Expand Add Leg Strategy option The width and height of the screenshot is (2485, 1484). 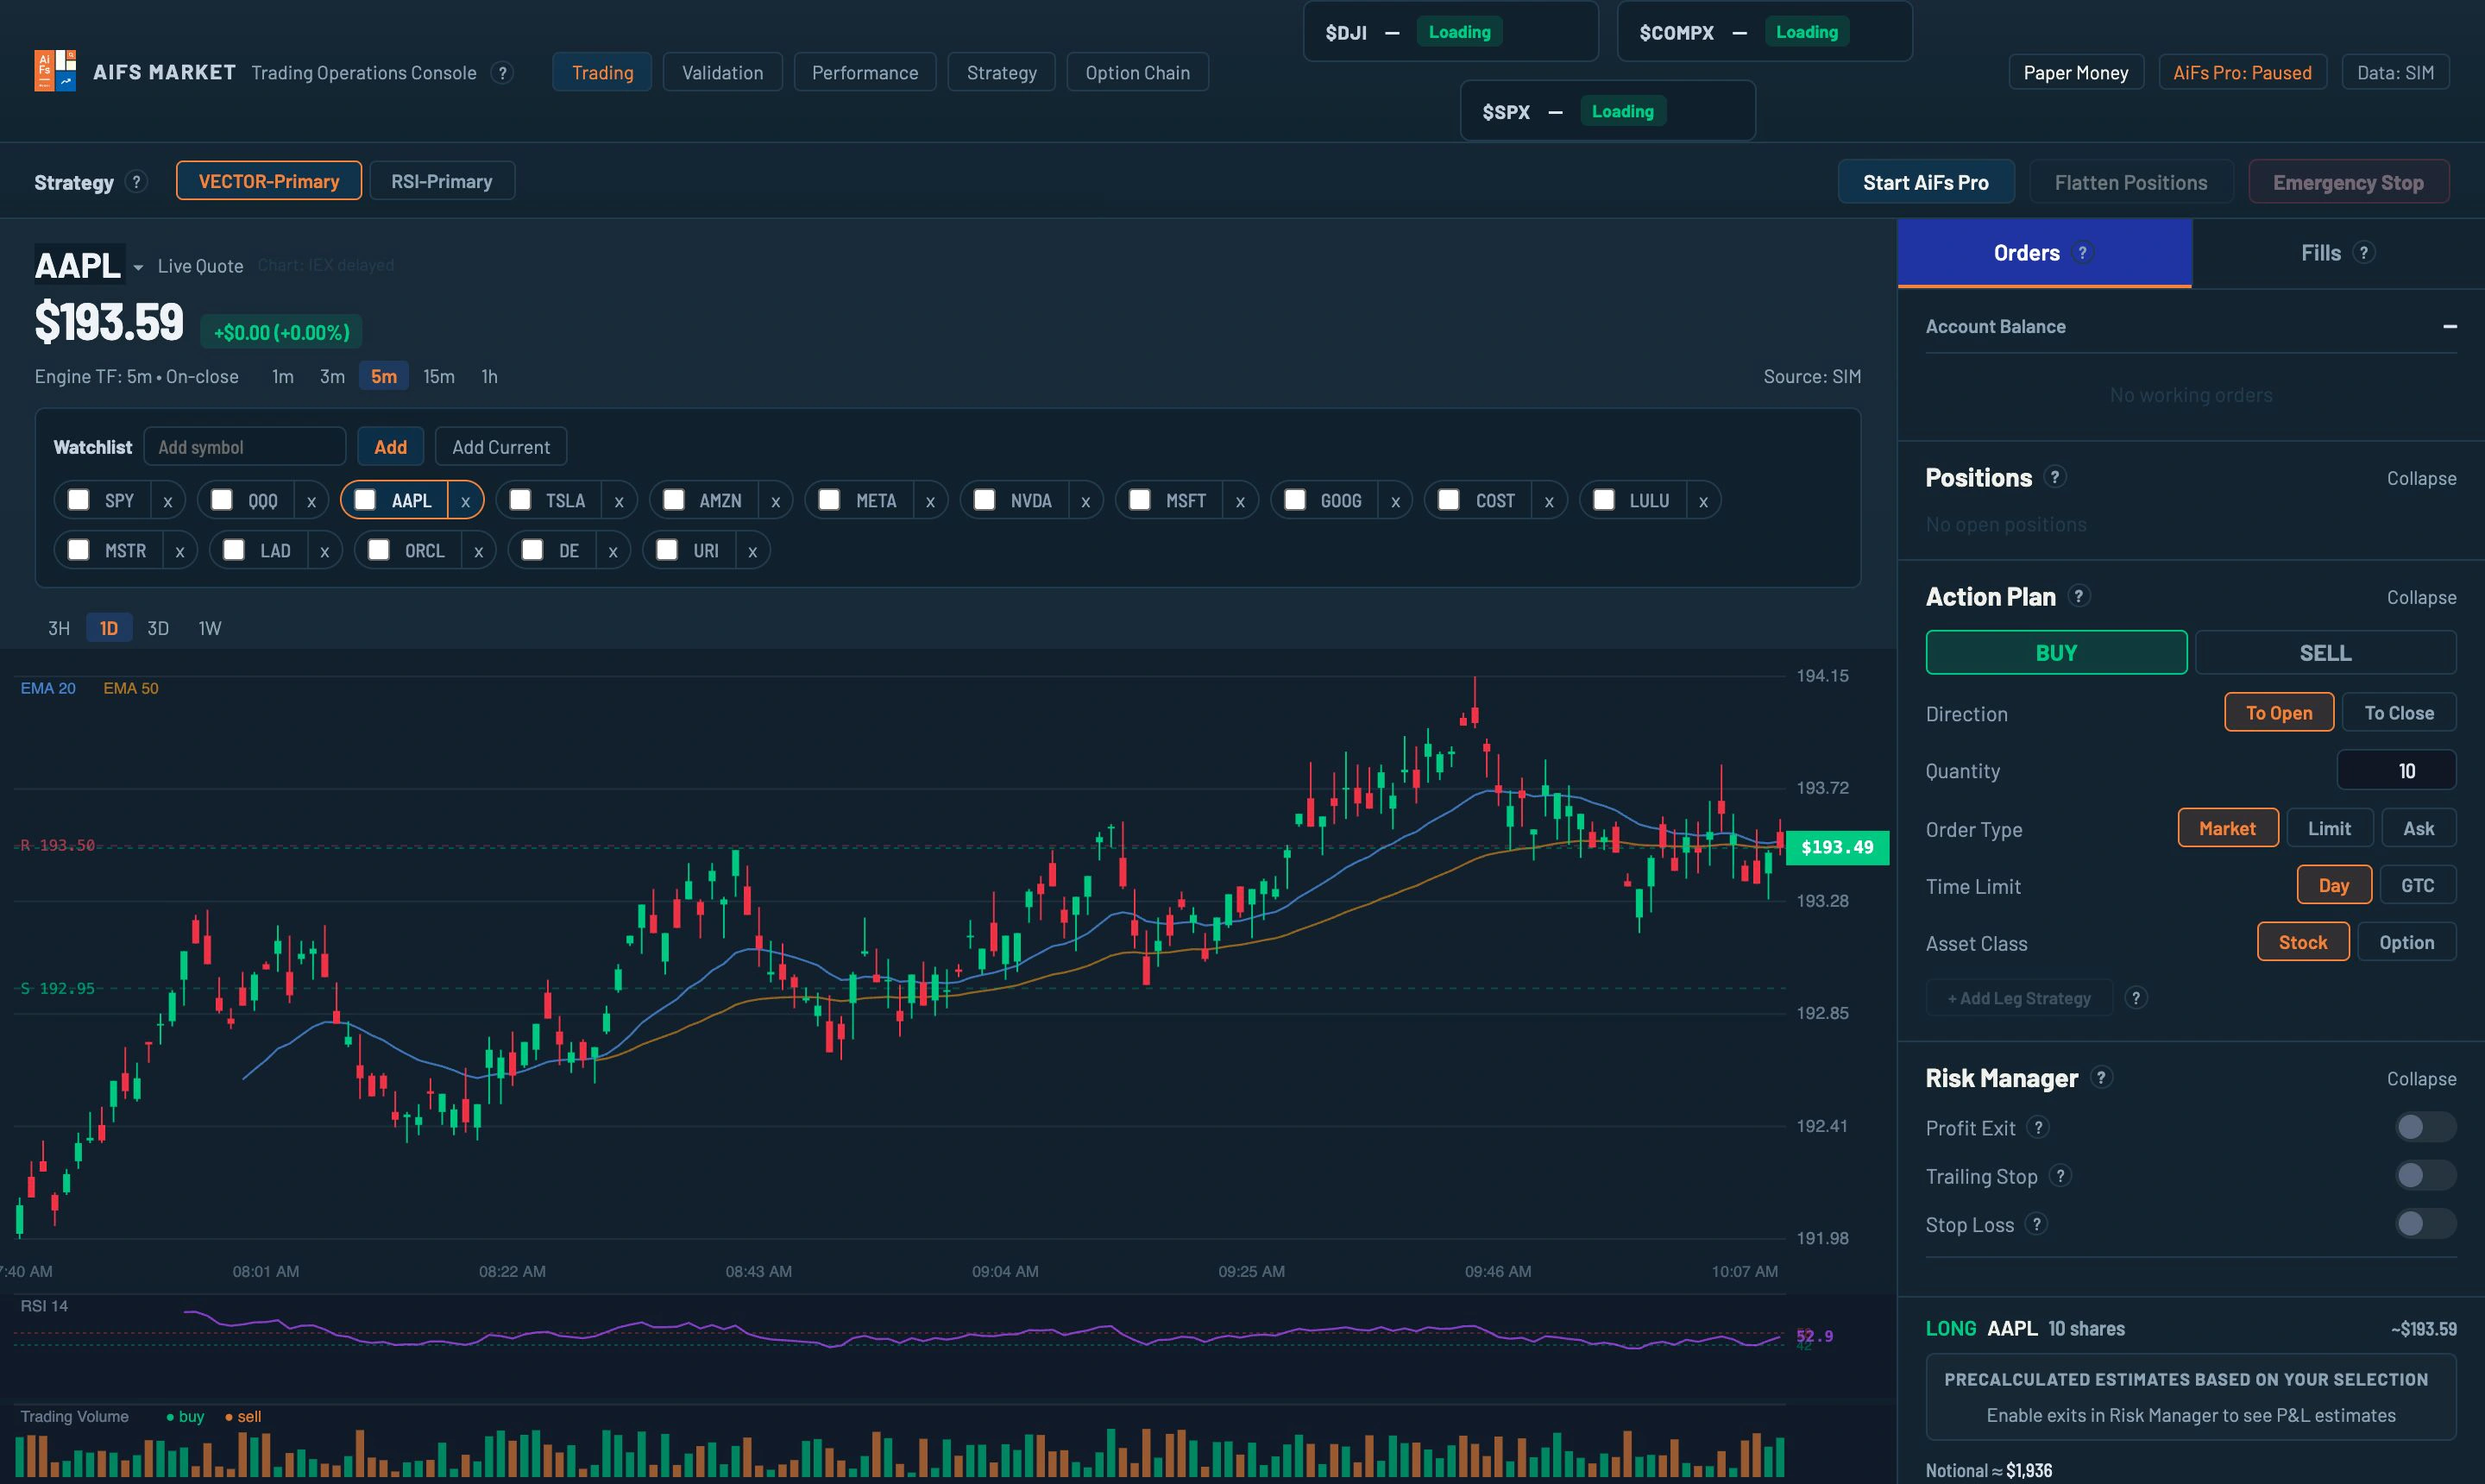tap(2019, 998)
